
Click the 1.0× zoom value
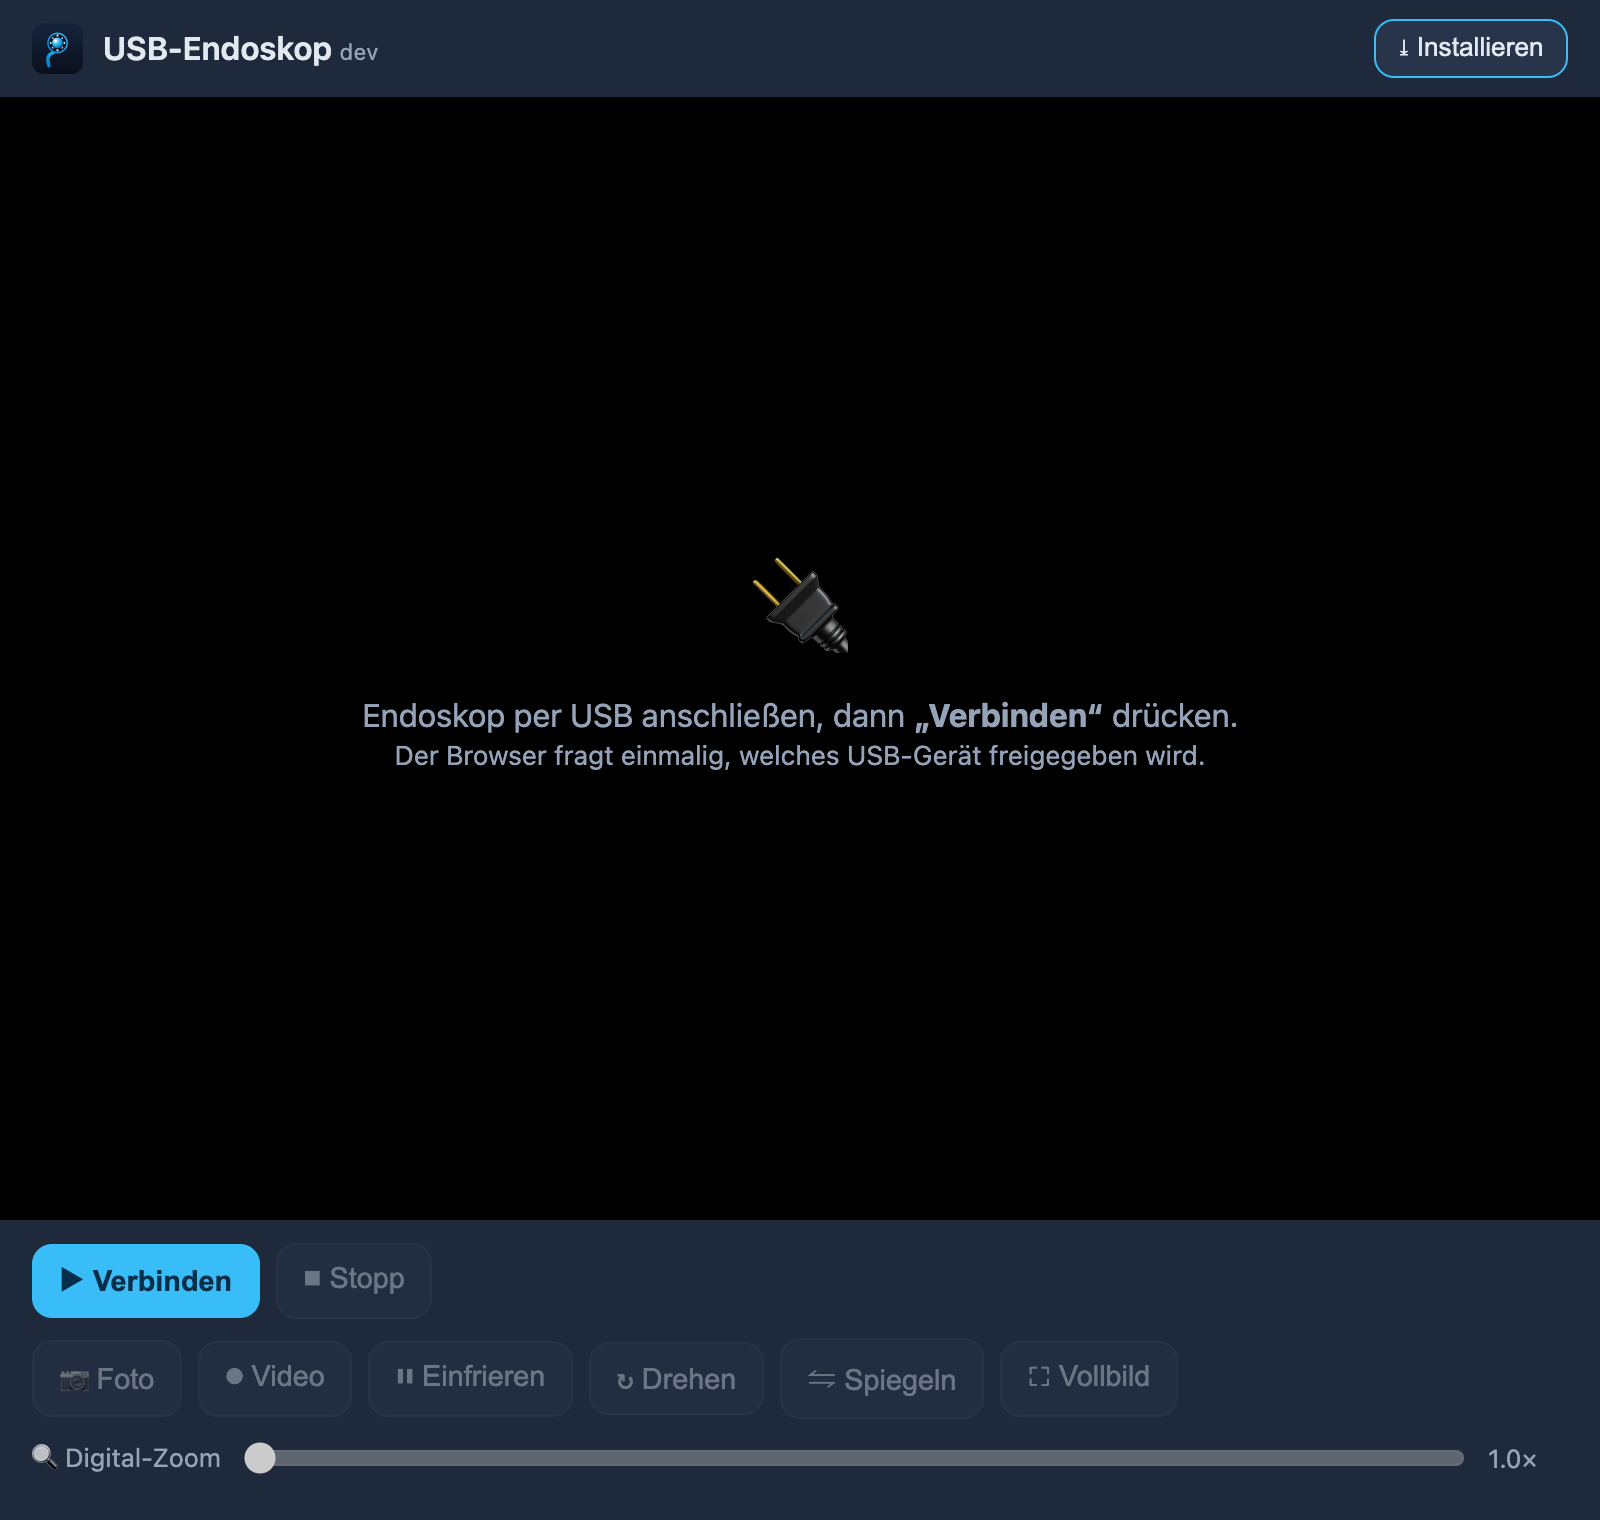[x=1512, y=1459]
